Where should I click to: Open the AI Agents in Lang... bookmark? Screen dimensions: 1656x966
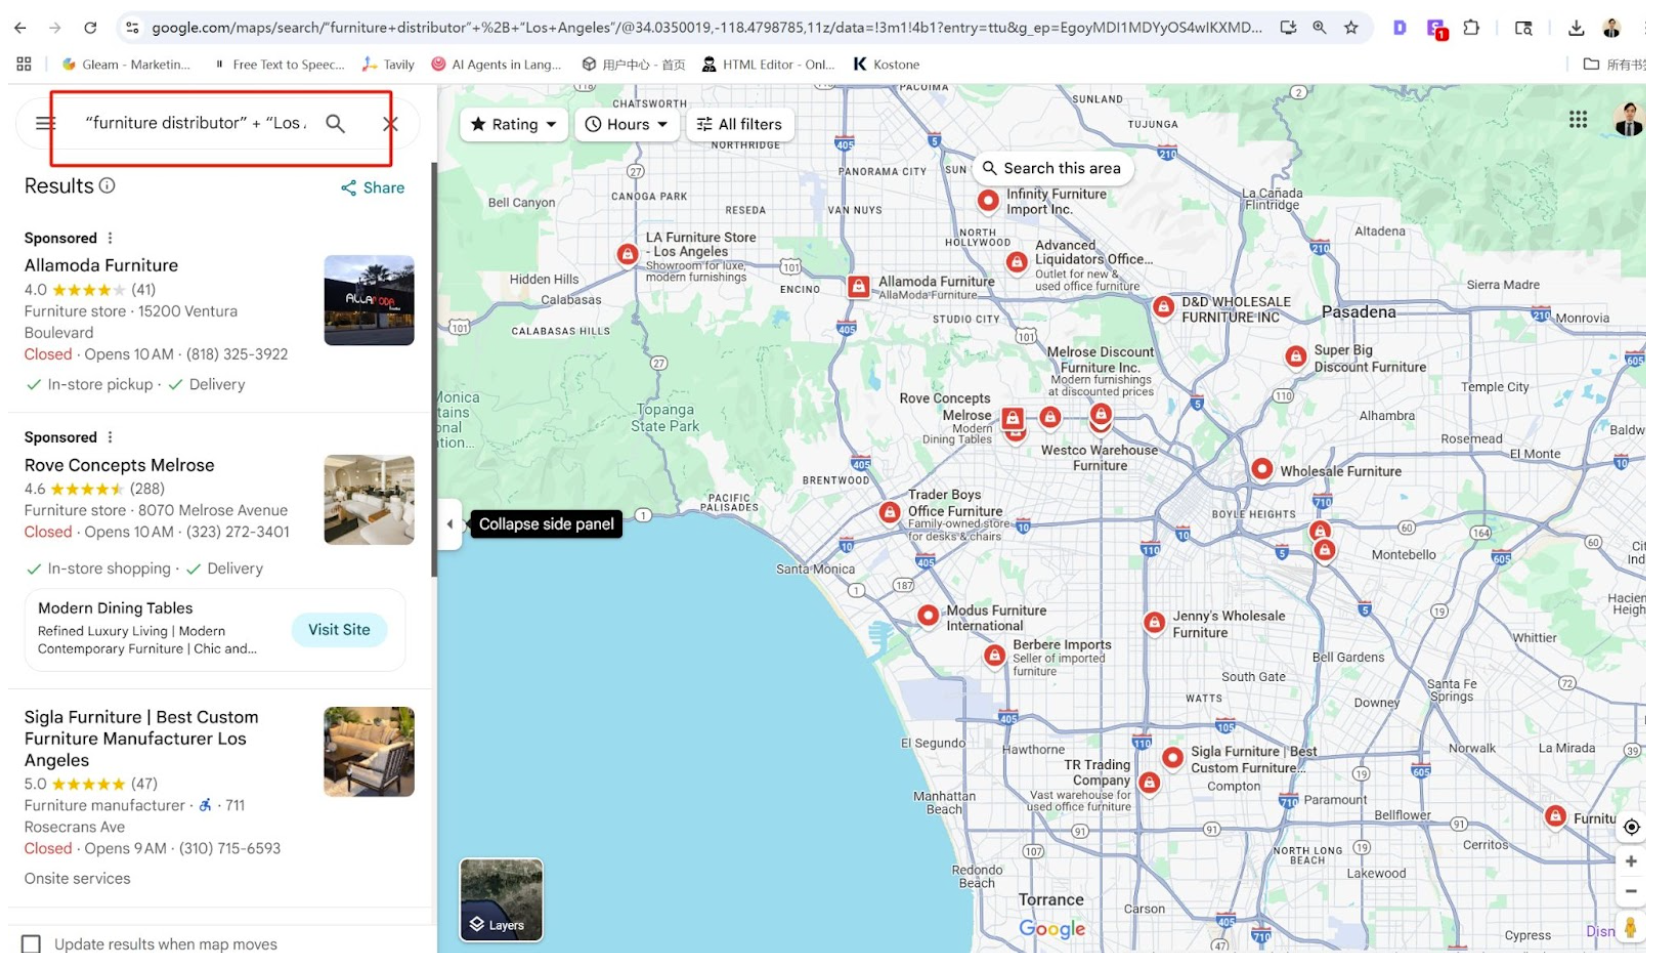click(x=496, y=64)
